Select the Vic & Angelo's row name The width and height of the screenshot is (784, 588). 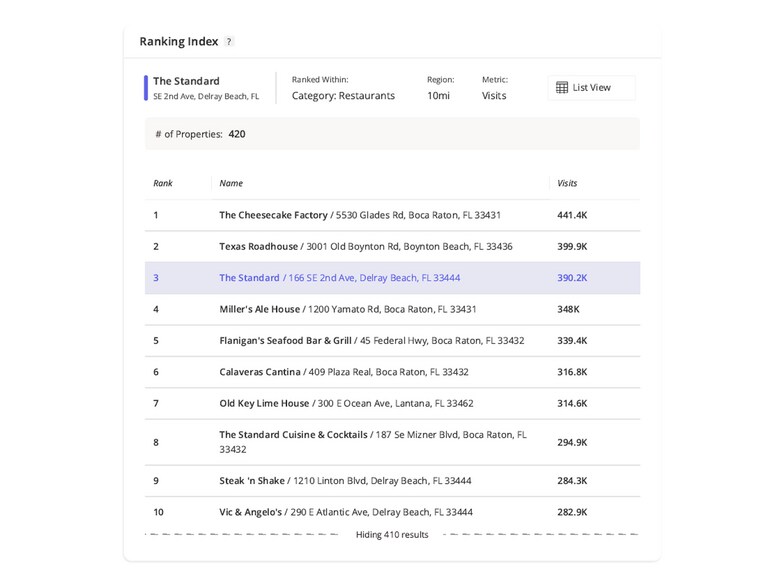250,512
